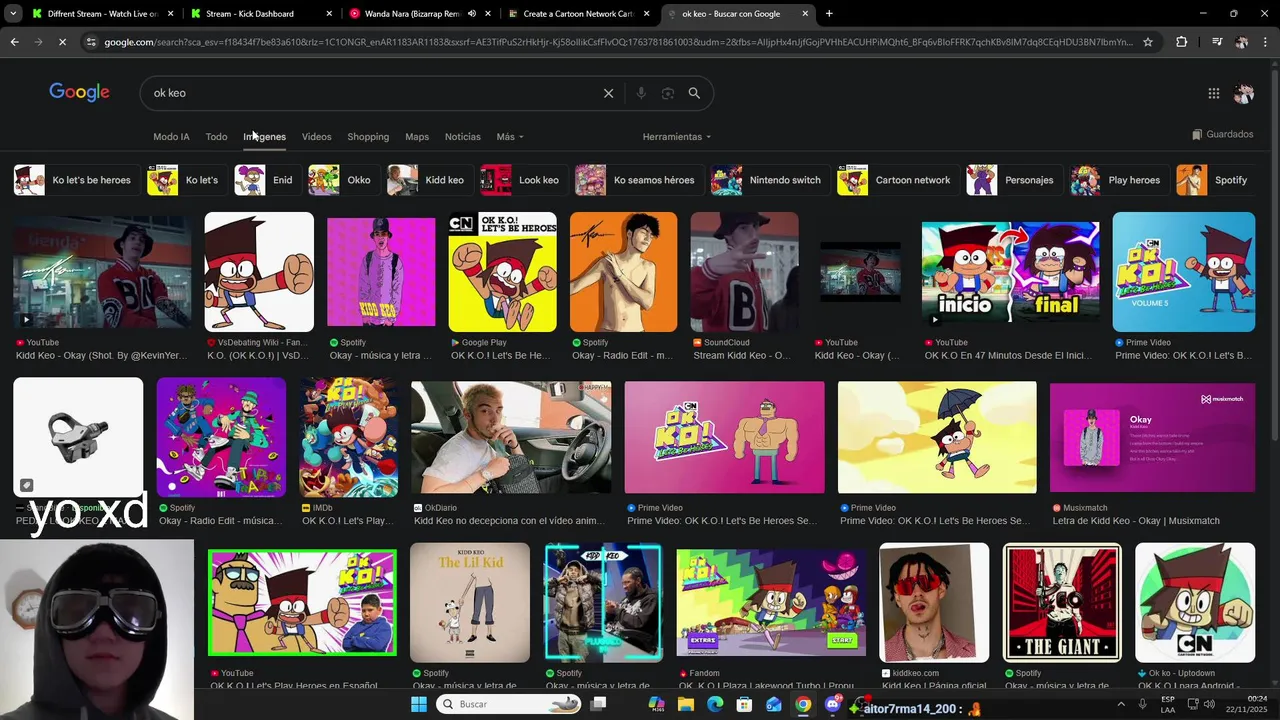The height and width of the screenshot is (720, 1280).
Task: Stop page loading with X button
Action: [x=62, y=42]
